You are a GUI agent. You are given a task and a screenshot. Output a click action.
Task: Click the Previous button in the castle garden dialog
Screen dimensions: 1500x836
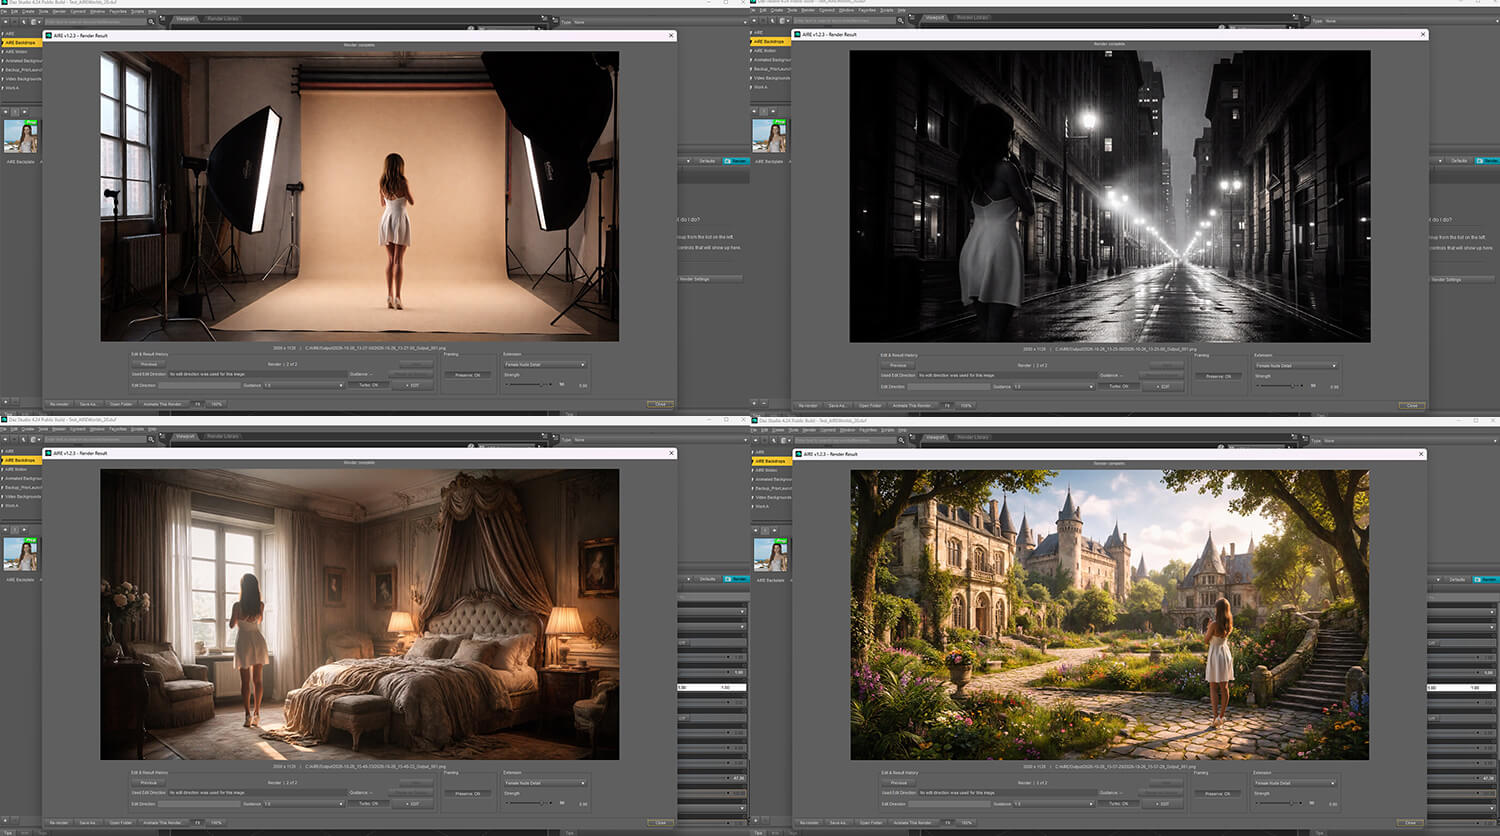click(x=898, y=783)
